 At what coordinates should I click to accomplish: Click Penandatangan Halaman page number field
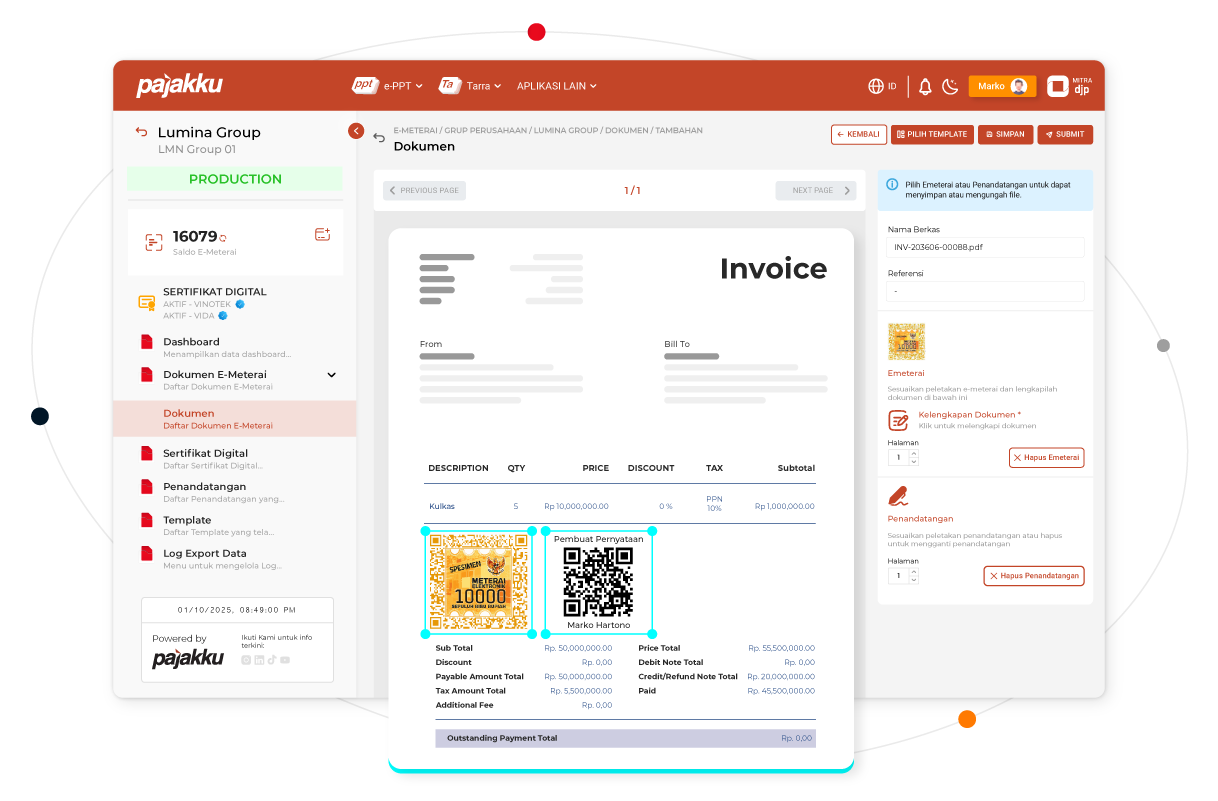tap(898, 576)
